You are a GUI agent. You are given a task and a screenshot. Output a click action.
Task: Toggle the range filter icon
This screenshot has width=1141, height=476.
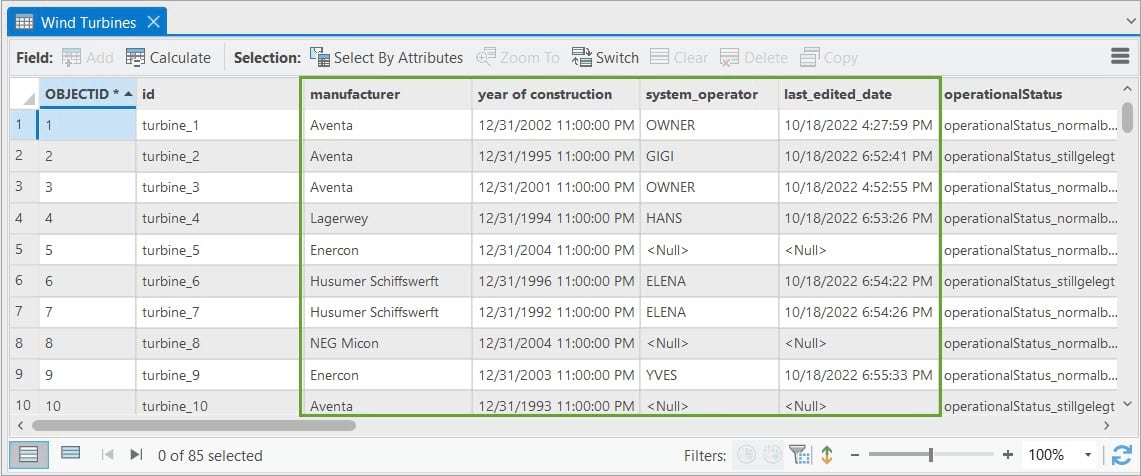pyautogui.click(x=773, y=455)
